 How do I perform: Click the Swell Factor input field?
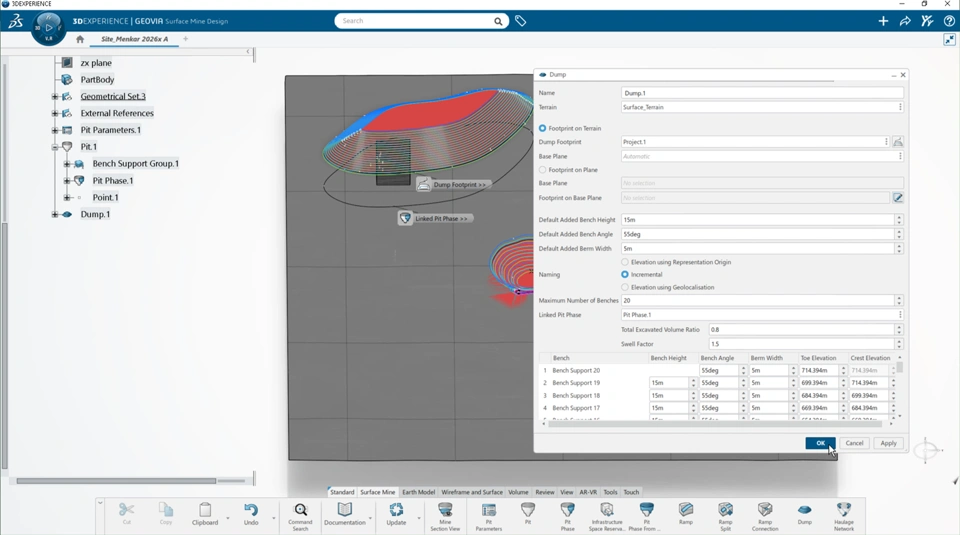click(801, 344)
